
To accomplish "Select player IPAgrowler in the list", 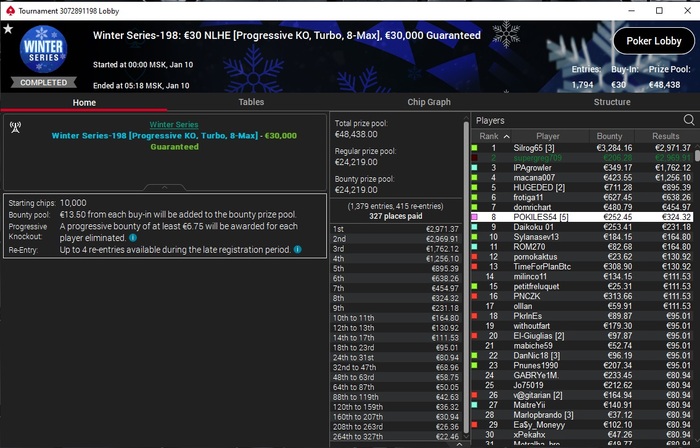I will point(582,168).
